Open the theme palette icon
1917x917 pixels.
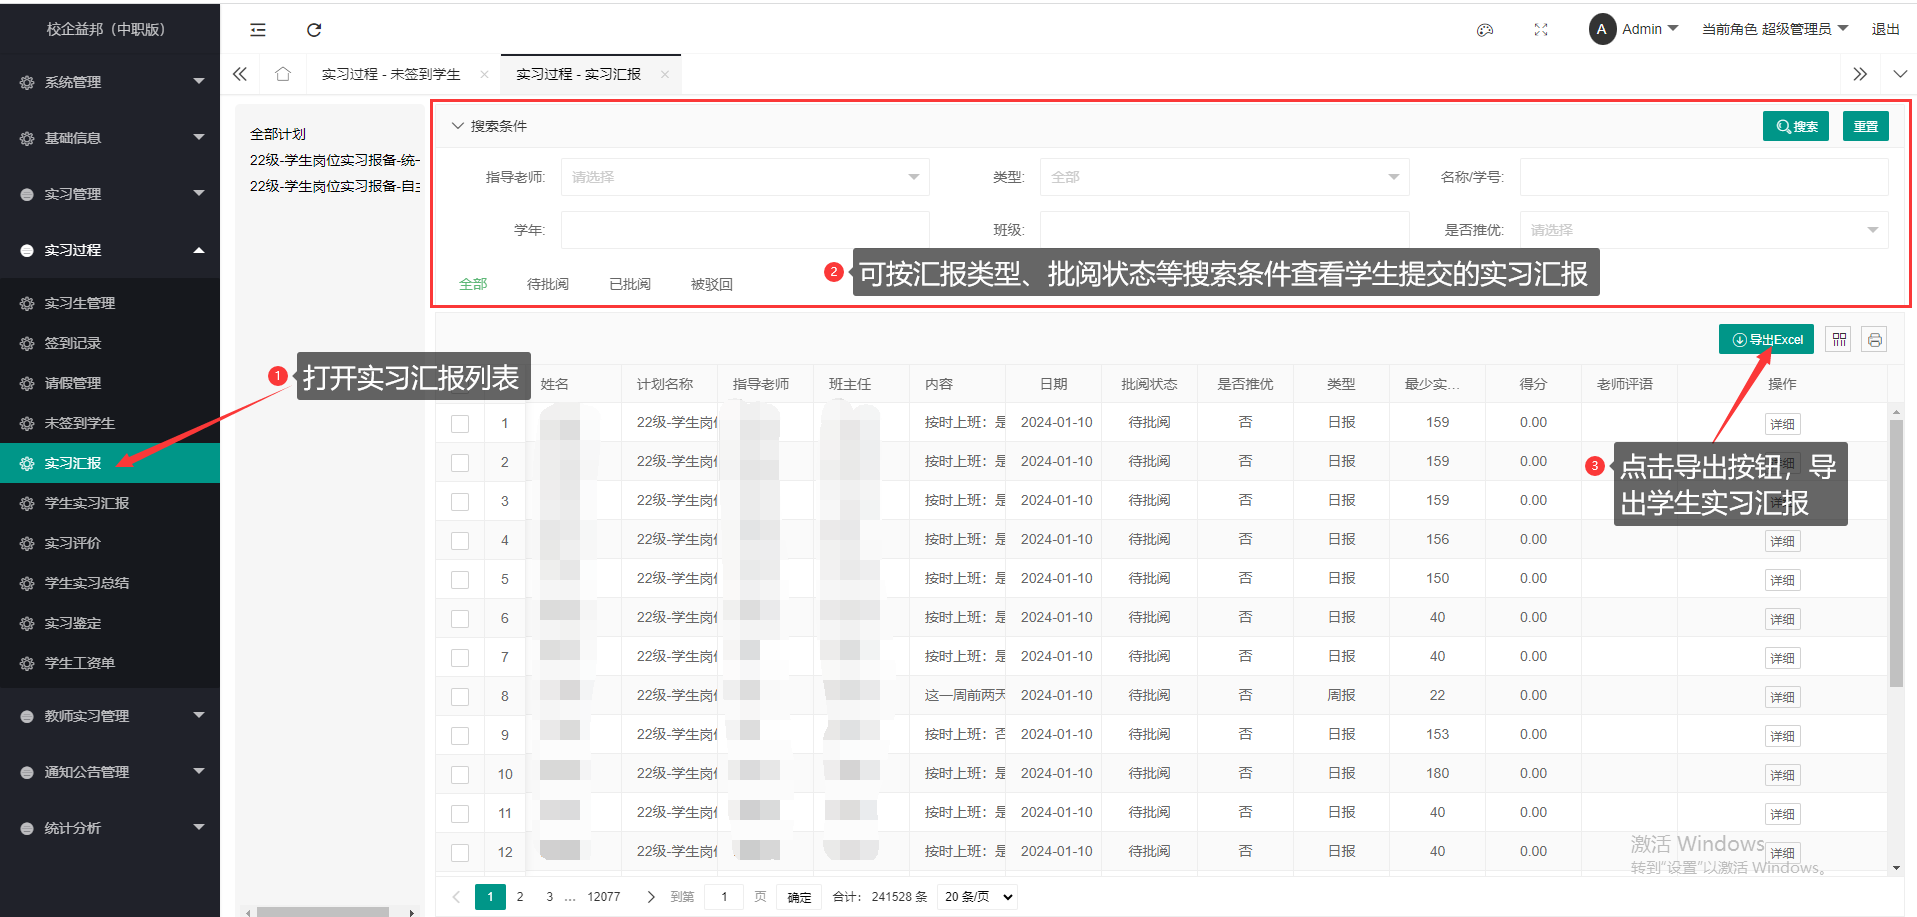1485,30
